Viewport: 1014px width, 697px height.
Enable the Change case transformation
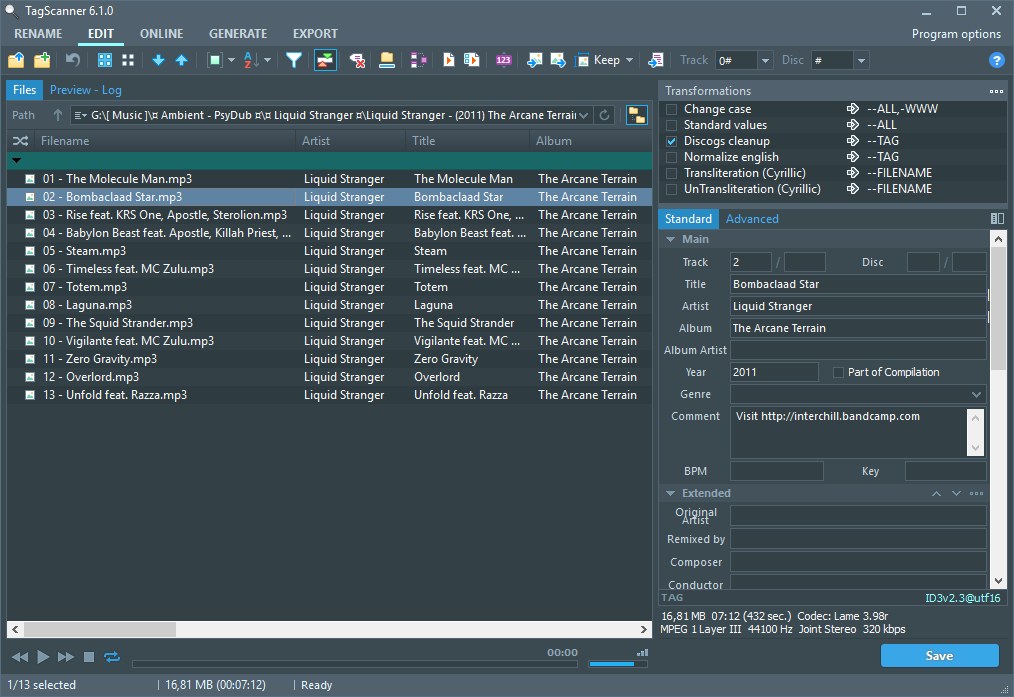[672, 109]
